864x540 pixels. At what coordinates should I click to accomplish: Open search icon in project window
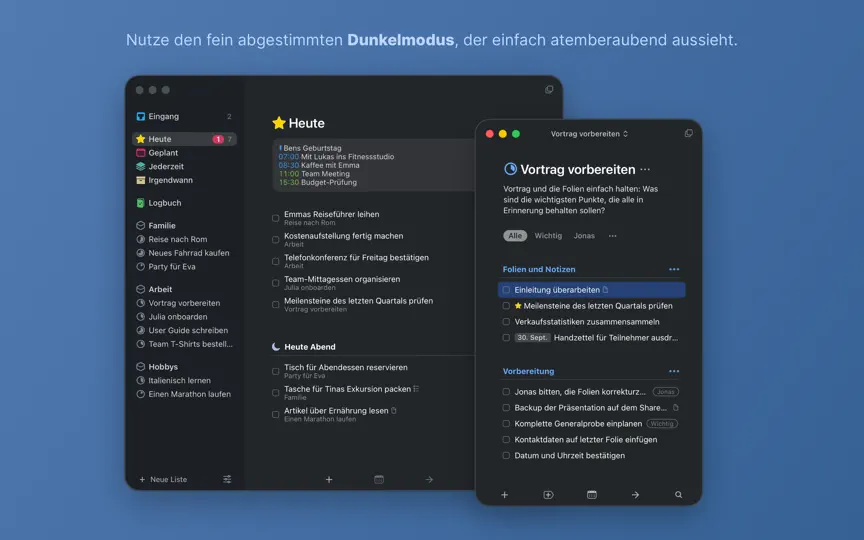click(679, 495)
